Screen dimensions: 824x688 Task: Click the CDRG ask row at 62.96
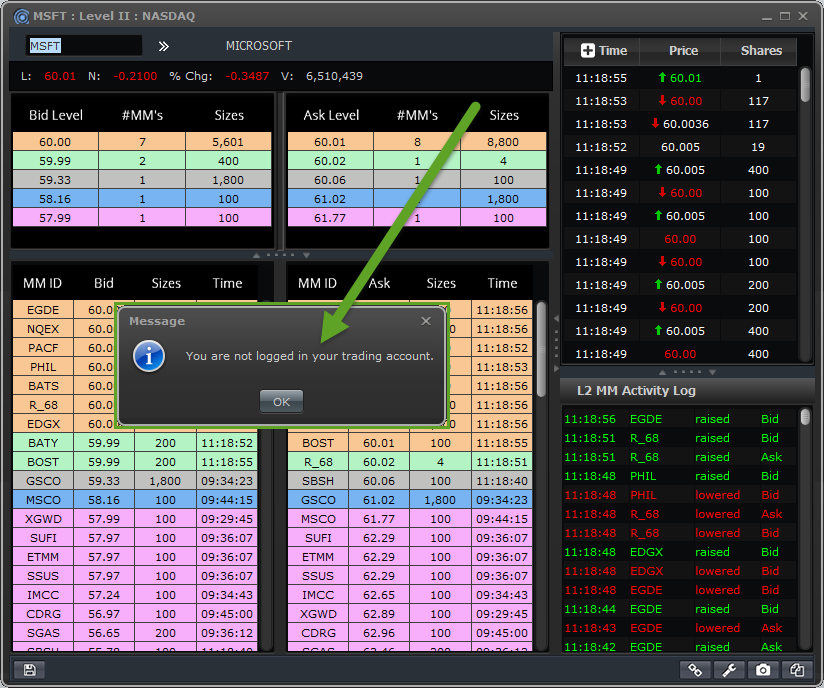coord(410,633)
